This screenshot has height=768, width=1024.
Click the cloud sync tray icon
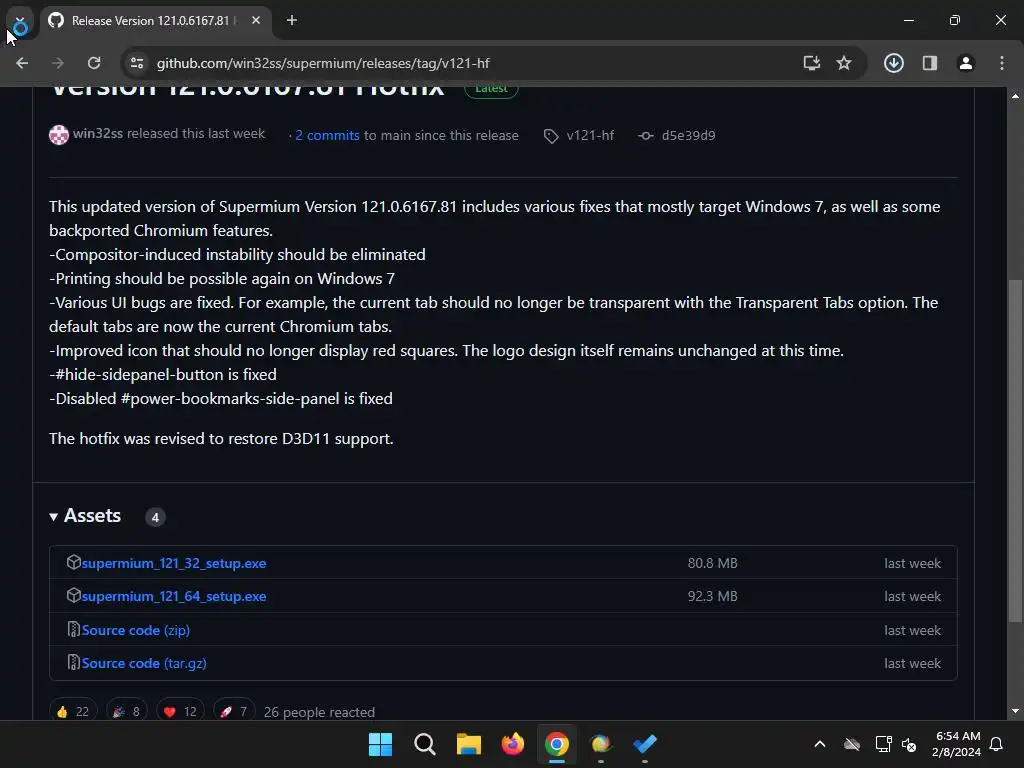852,744
